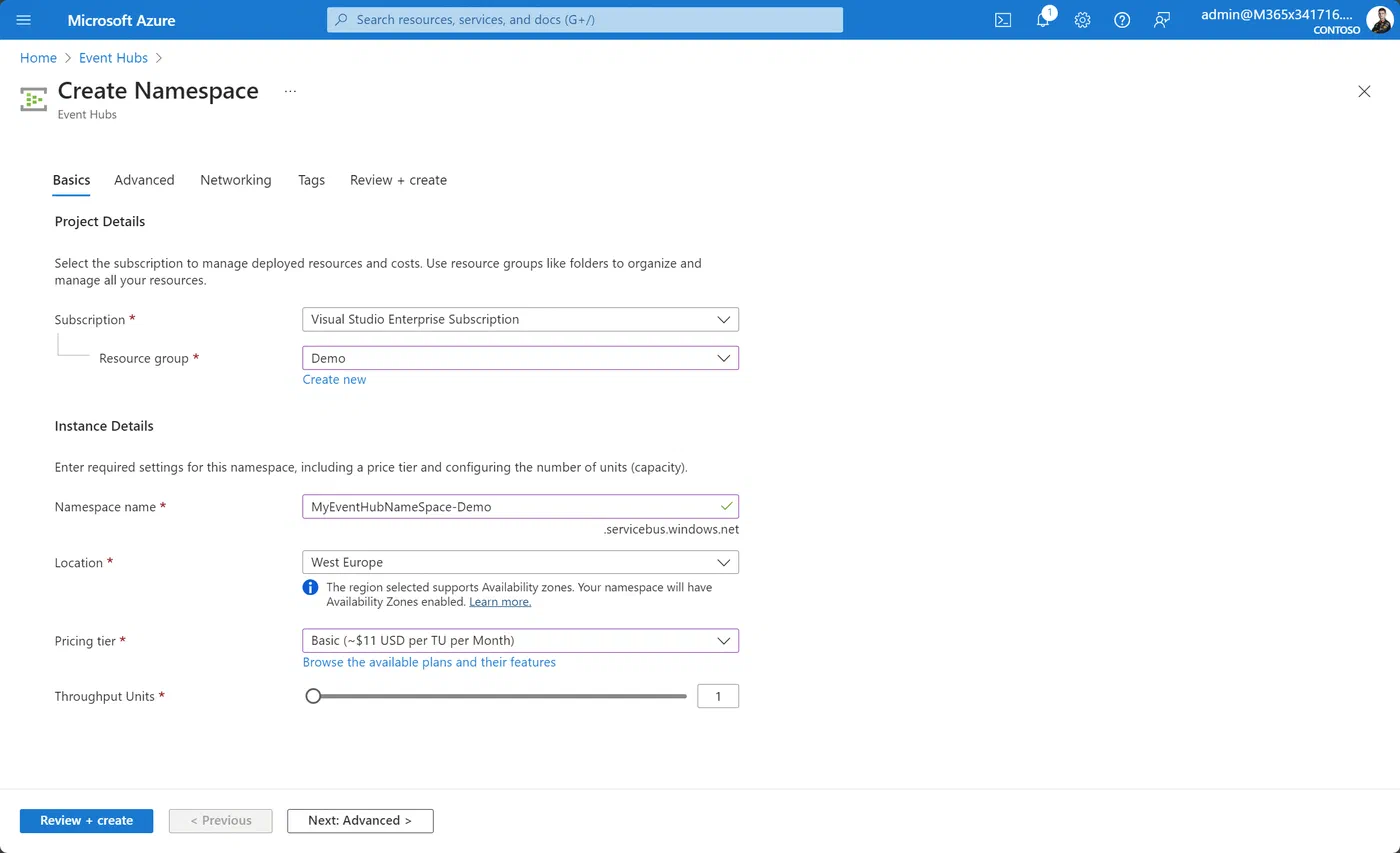Click the Project Details heading

100,221
